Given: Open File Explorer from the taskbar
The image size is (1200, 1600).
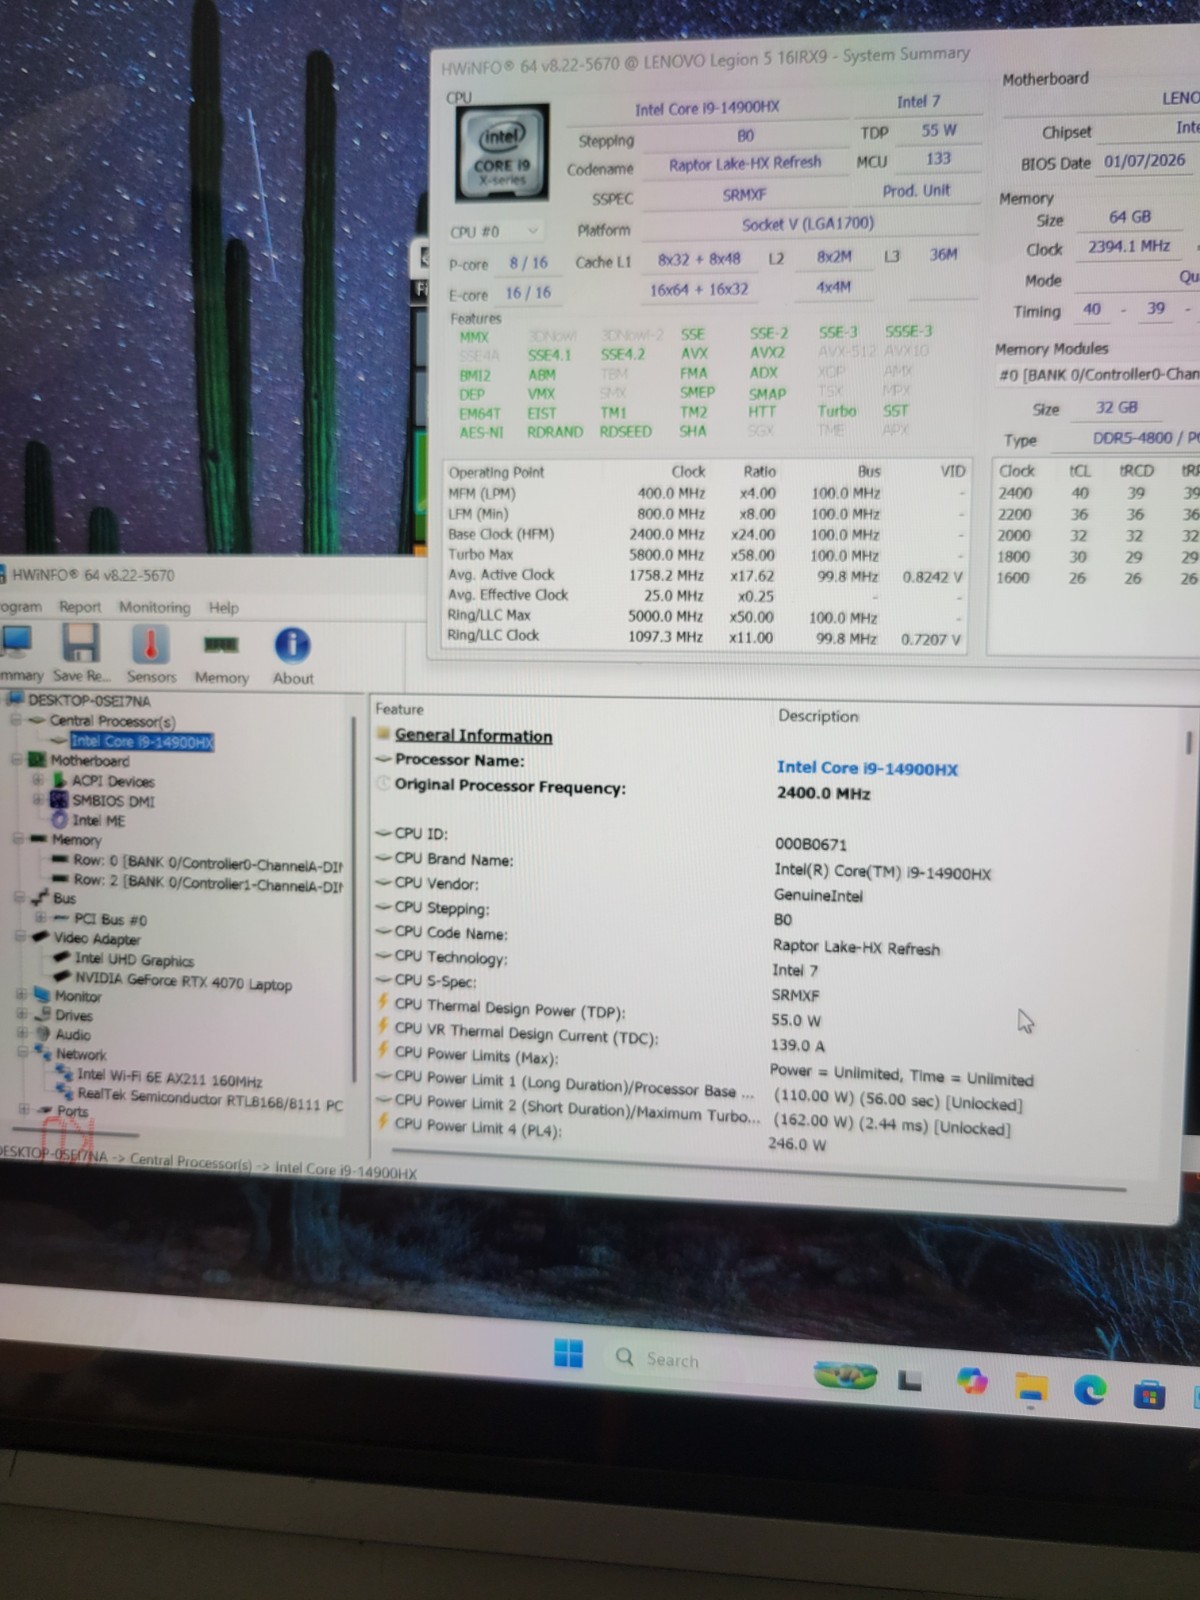Looking at the screenshot, I should coord(1031,1387).
